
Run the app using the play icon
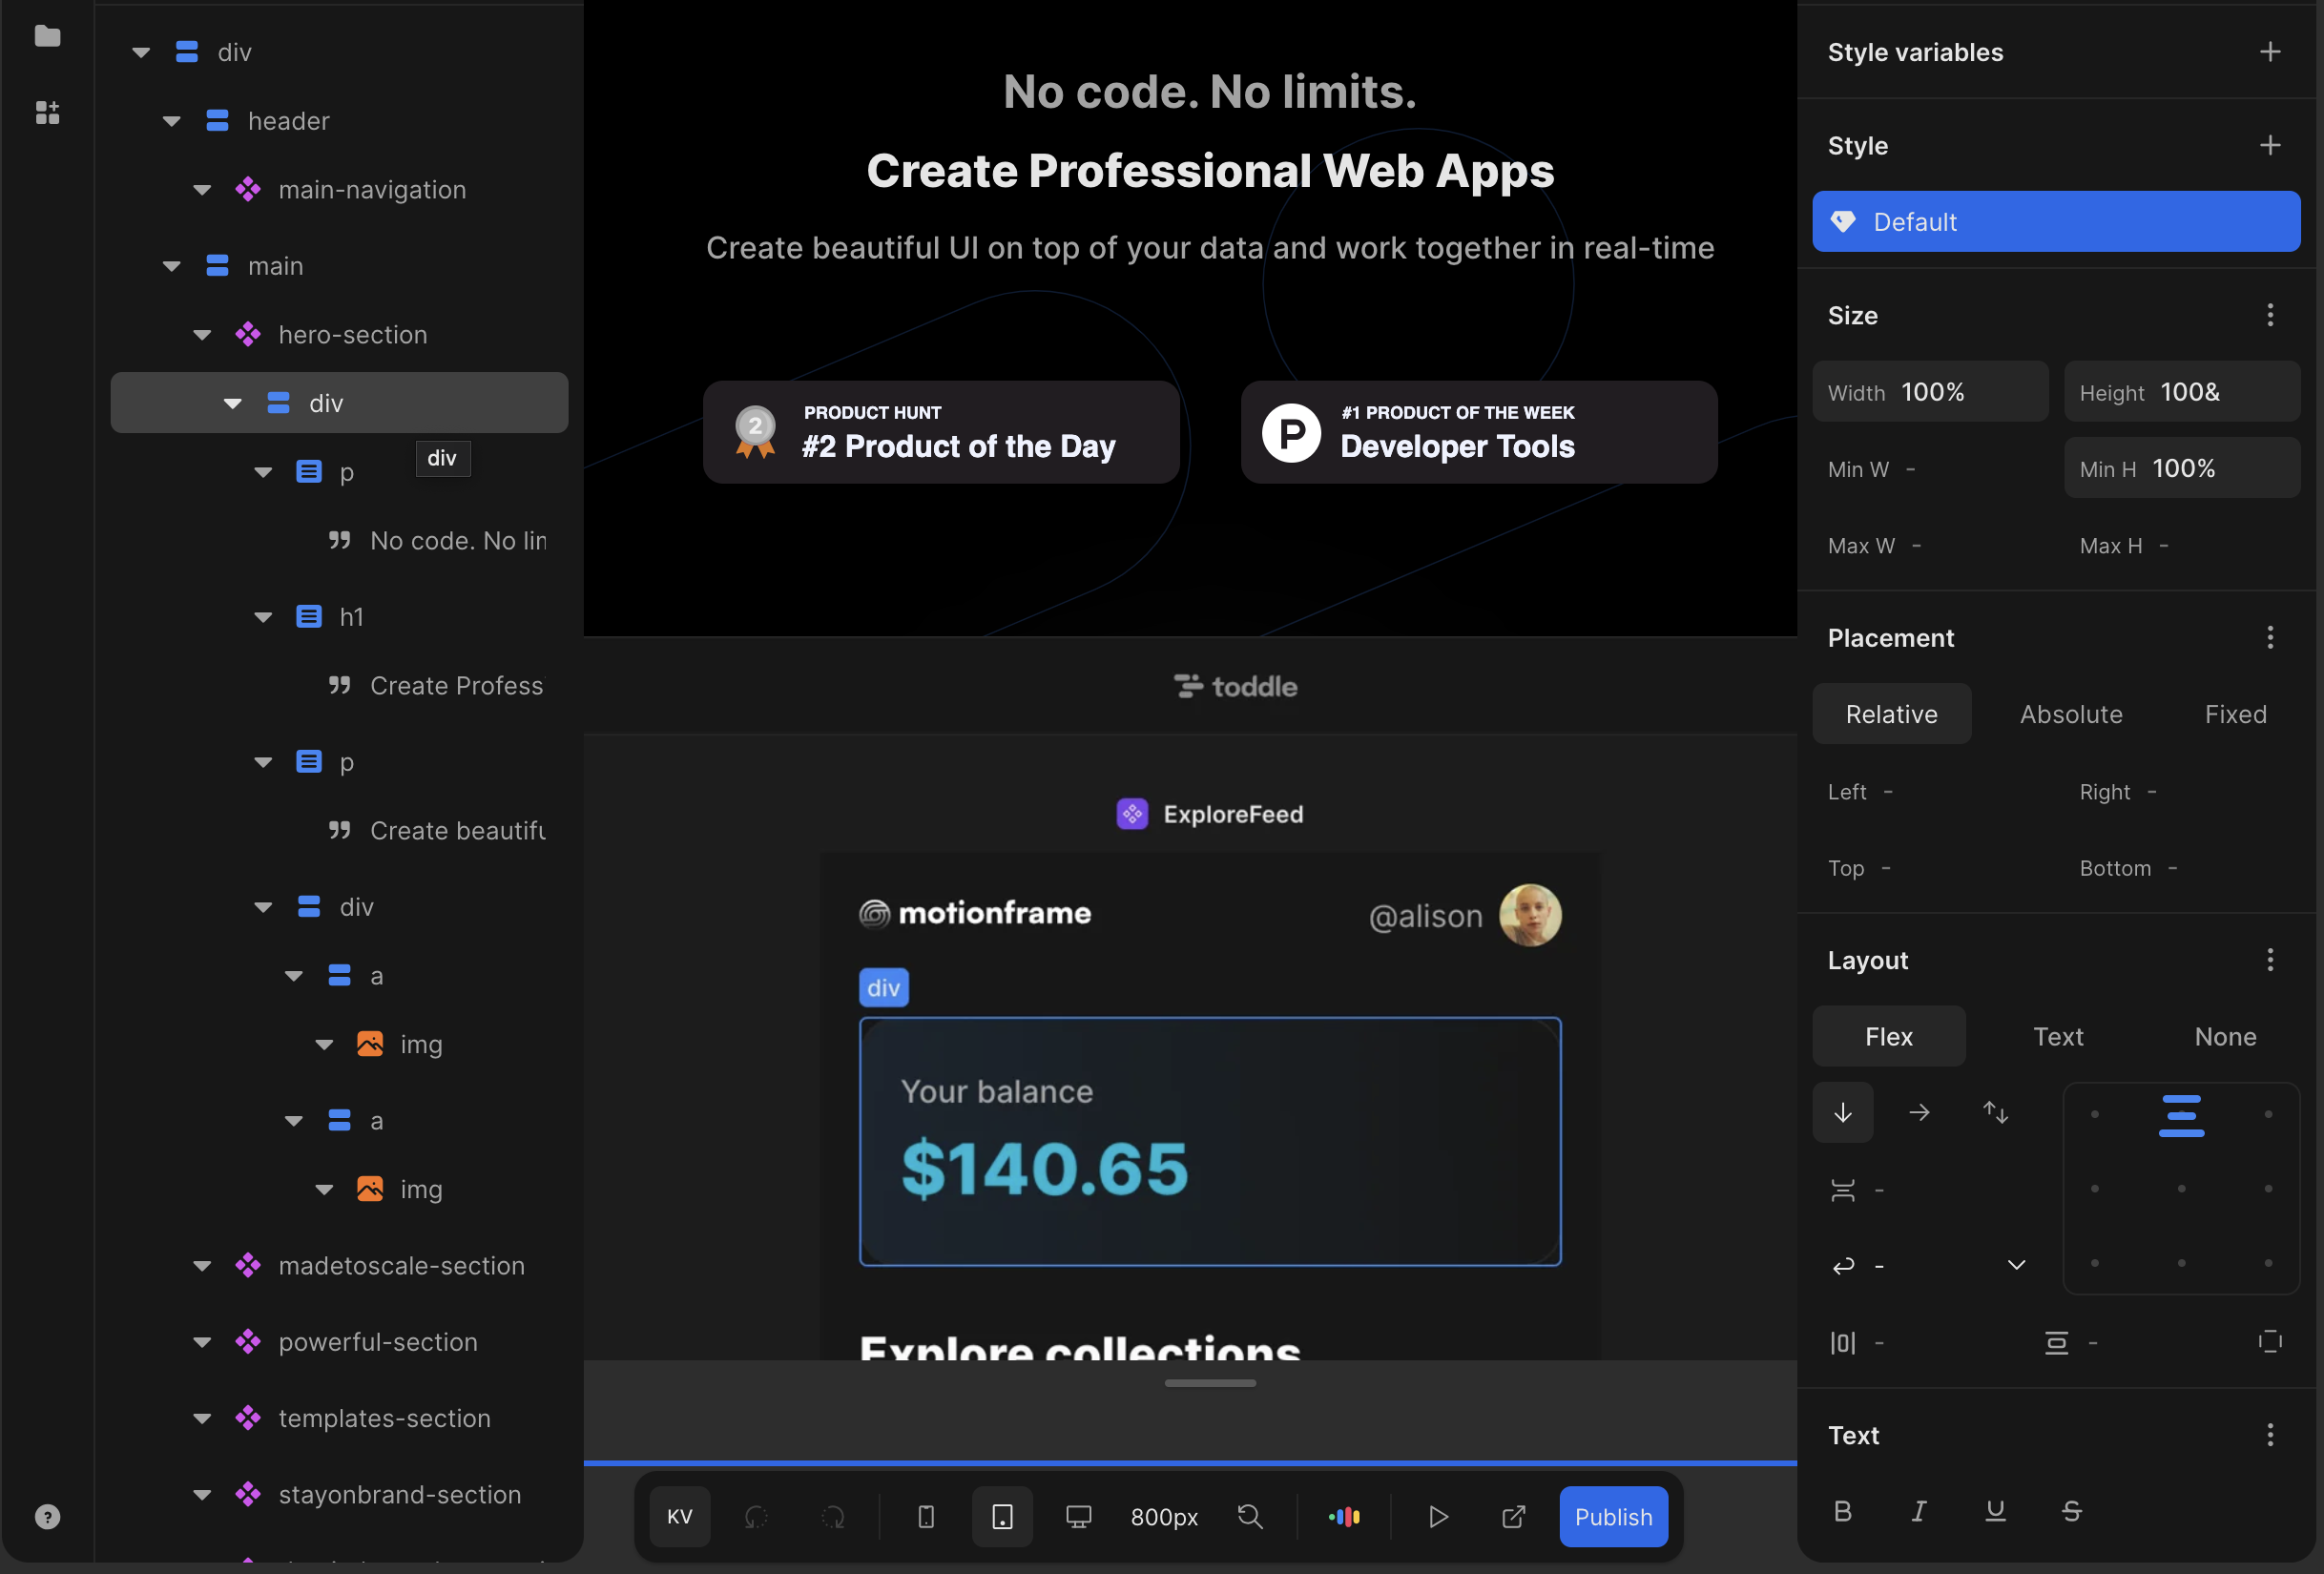1438,1516
